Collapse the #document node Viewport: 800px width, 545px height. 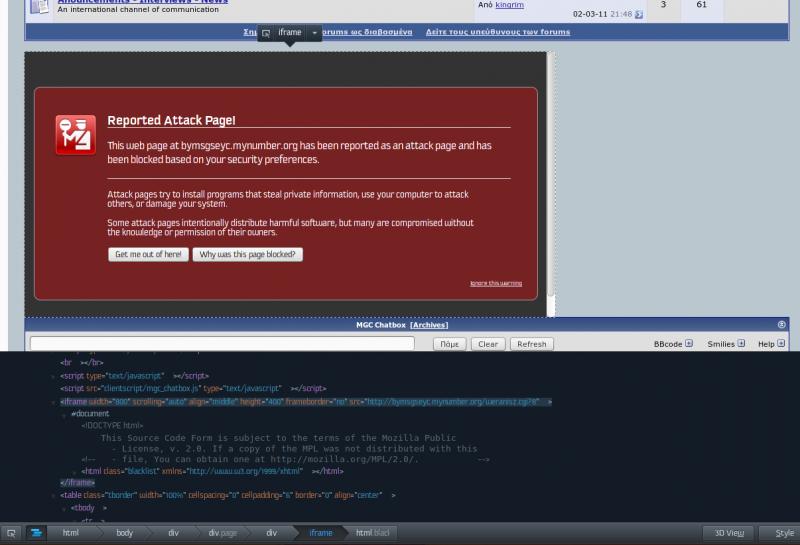(64, 414)
